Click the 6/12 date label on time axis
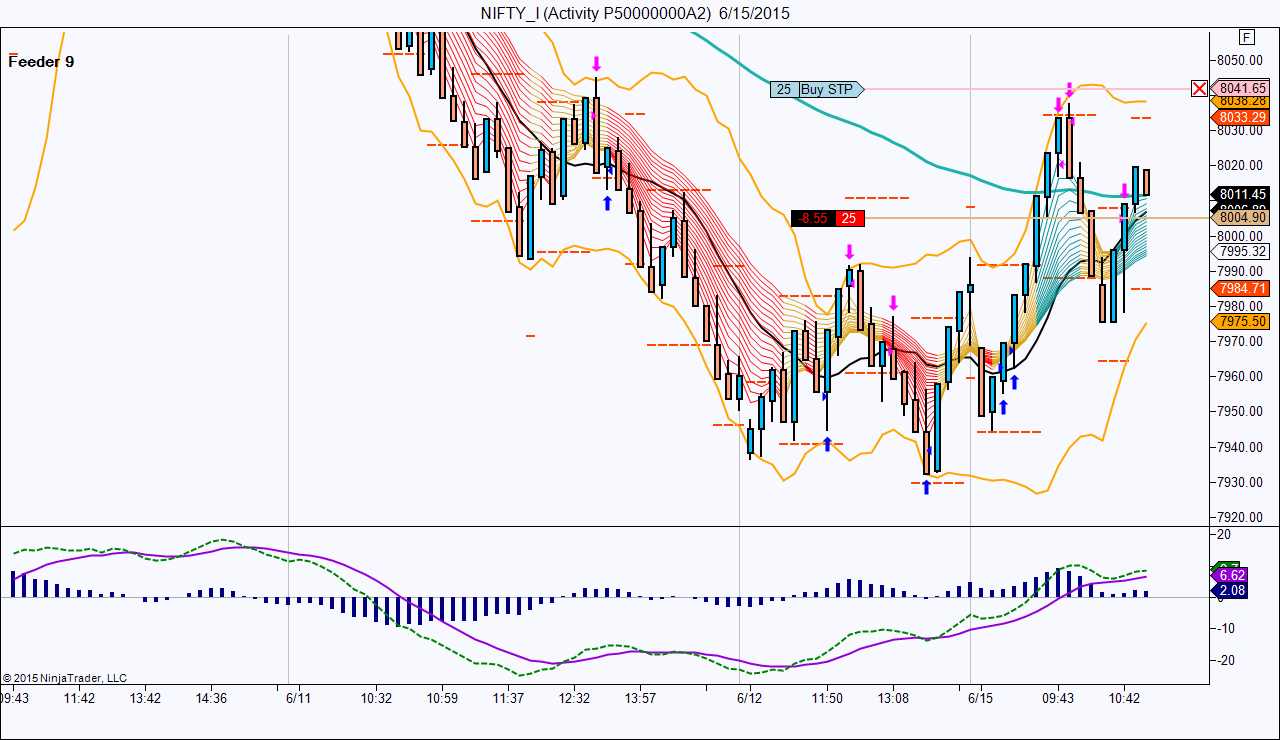The image size is (1280, 740). pos(749,697)
